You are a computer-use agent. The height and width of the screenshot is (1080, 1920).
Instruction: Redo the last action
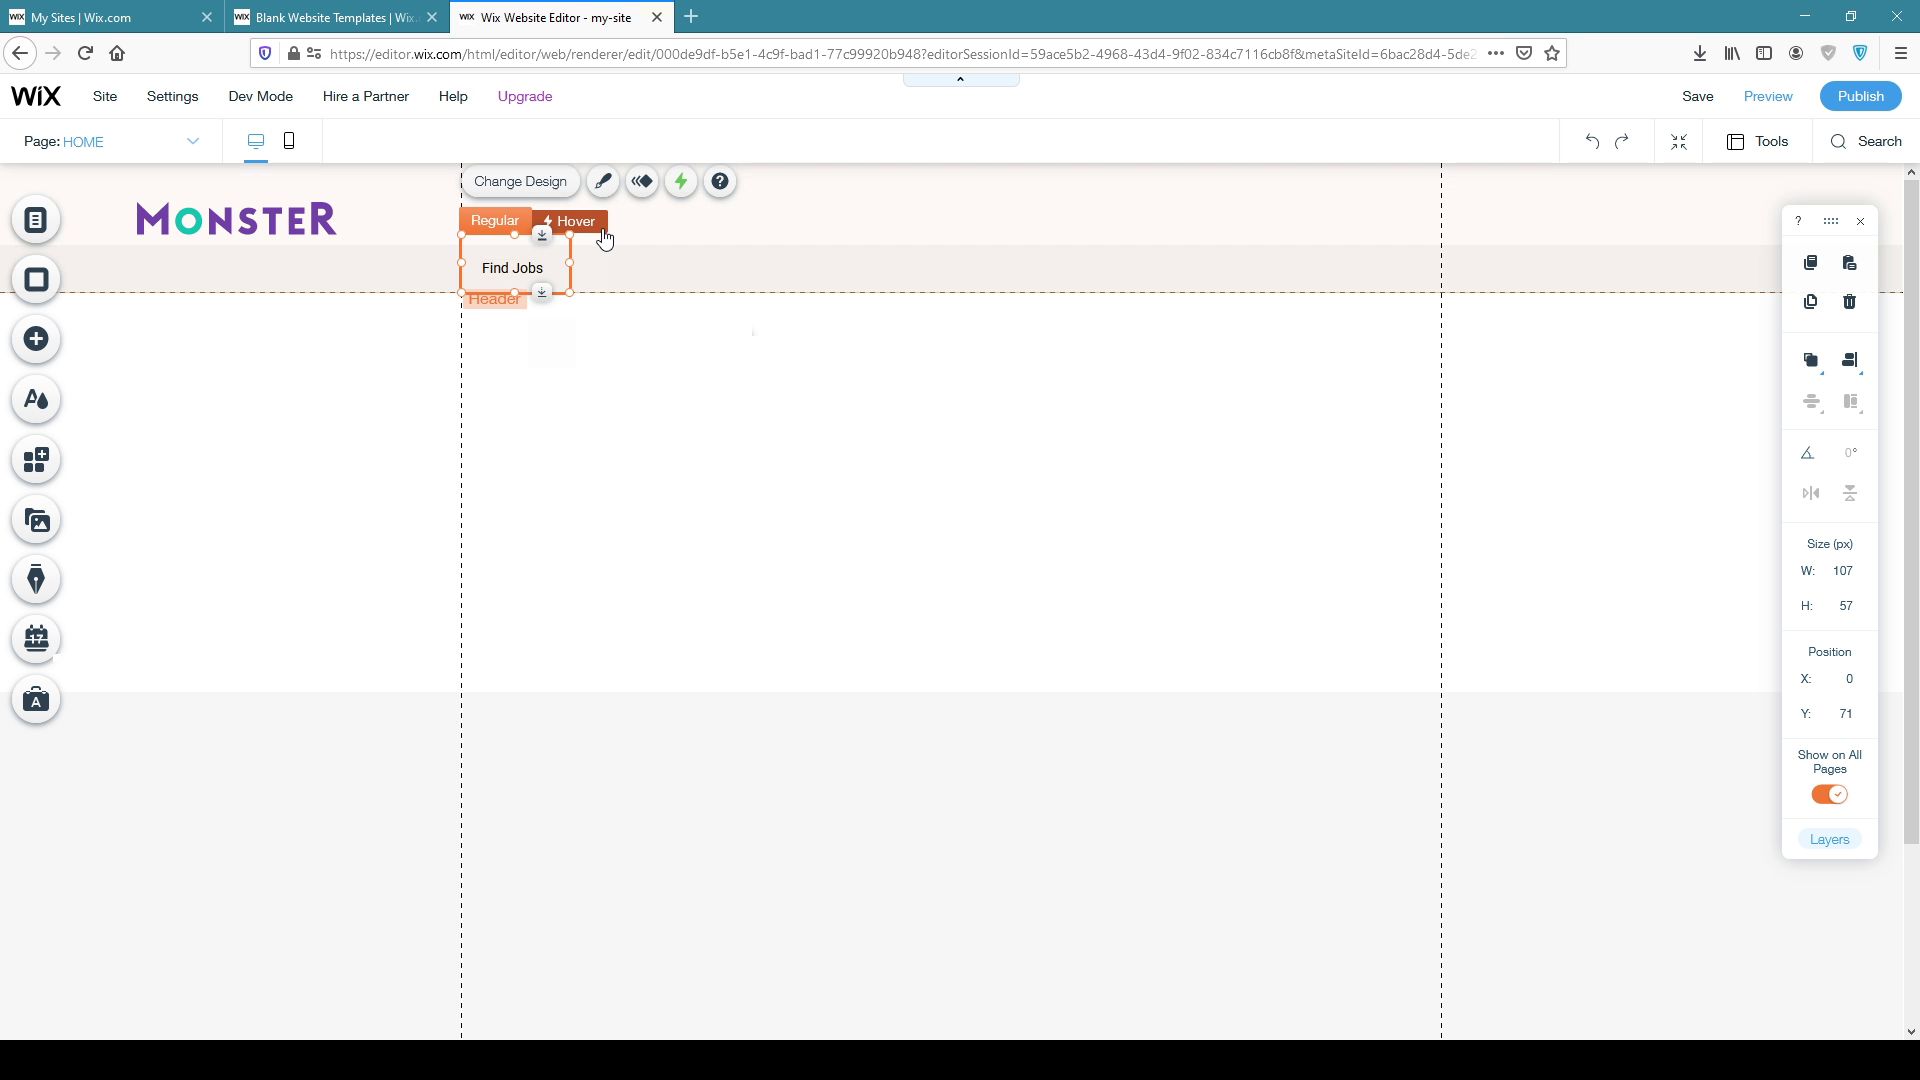(1622, 141)
